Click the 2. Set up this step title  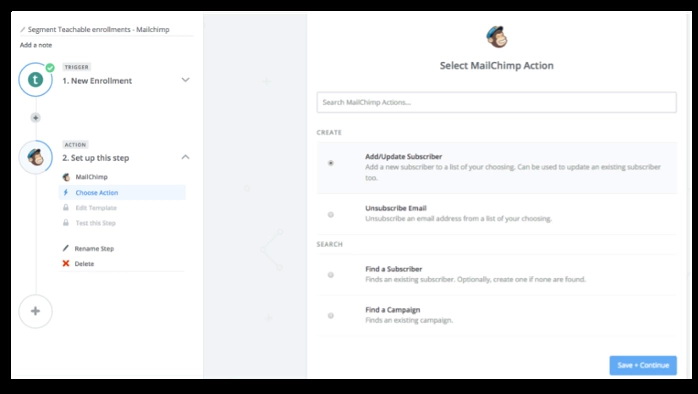click(96, 158)
